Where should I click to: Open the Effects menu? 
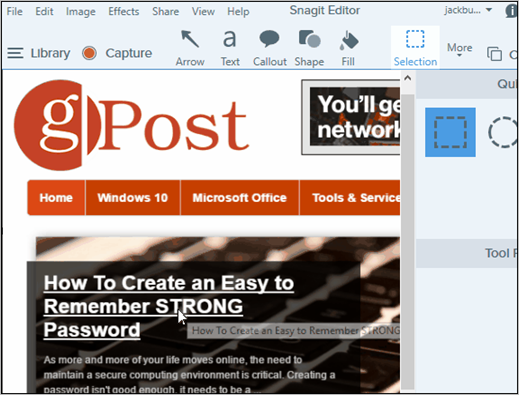pyautogui.click(x=123, y=11)
